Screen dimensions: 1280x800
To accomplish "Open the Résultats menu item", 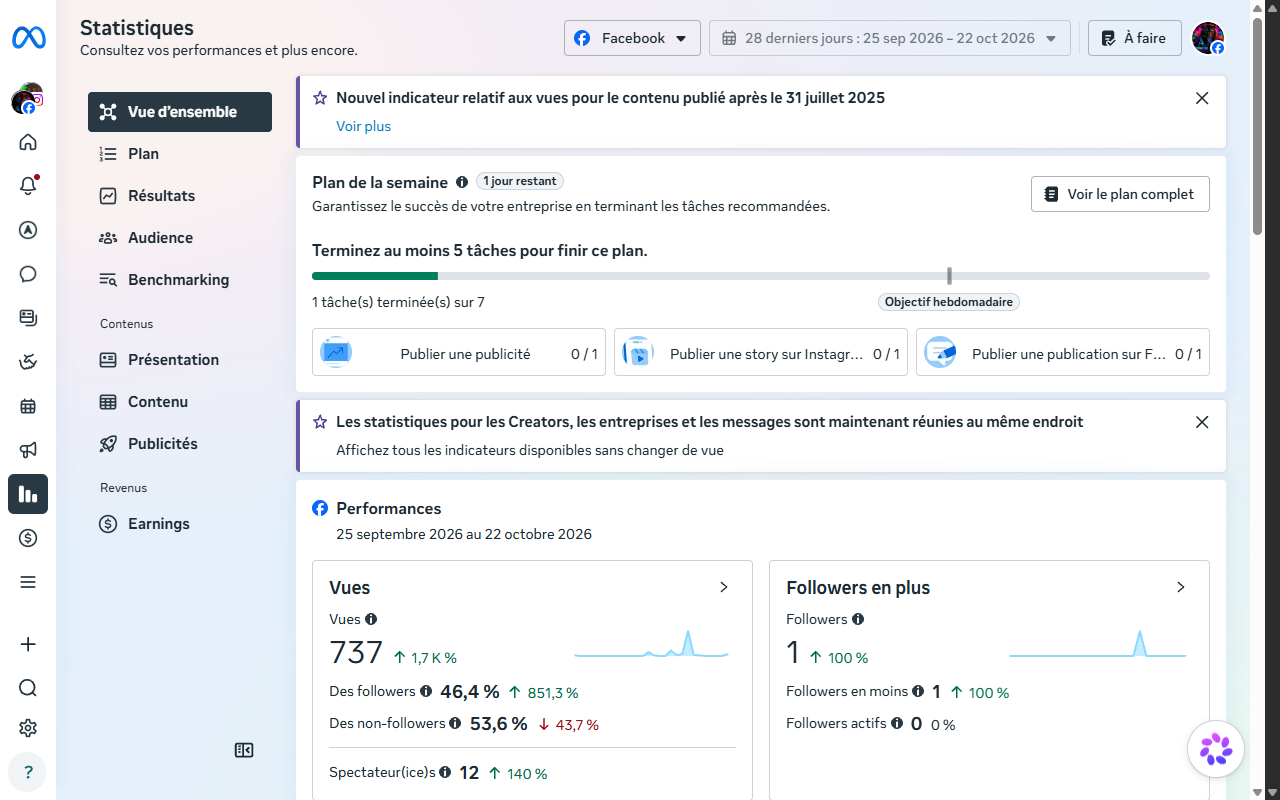I will tap(180, 196).
